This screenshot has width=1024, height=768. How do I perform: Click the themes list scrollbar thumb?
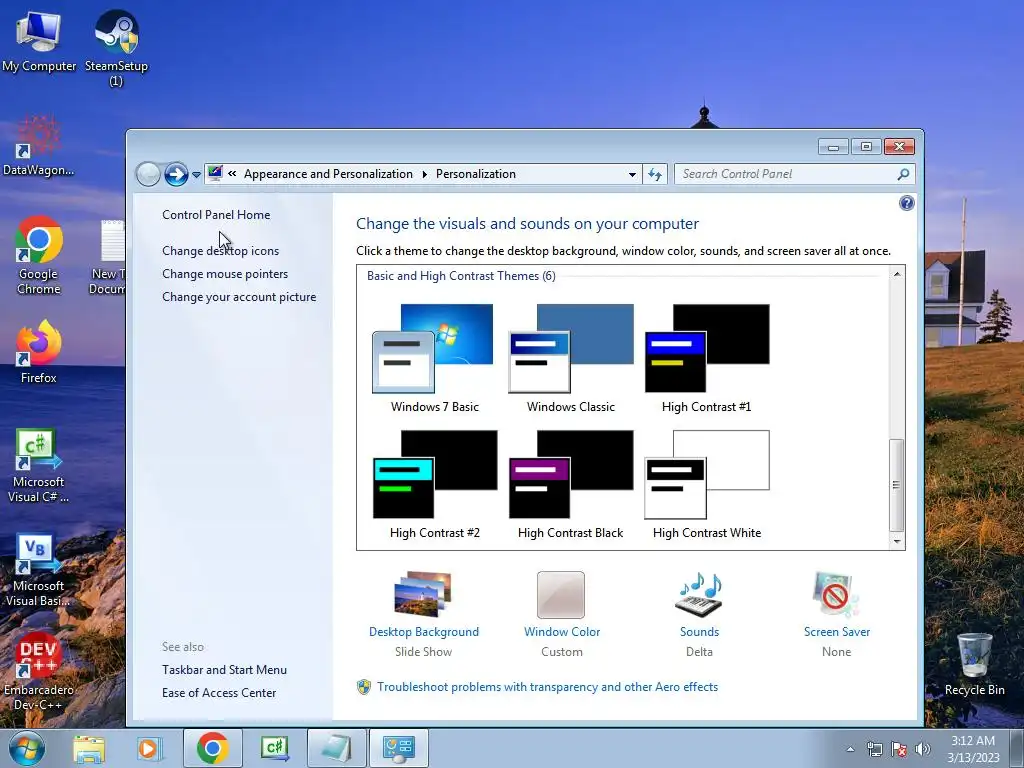click(x=897, y=485)
